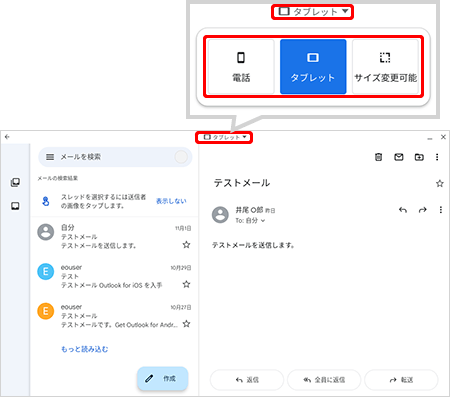Click the thread selection tip icon
Viewport: 450px width, 397px height.
click(x=46, y=201)
